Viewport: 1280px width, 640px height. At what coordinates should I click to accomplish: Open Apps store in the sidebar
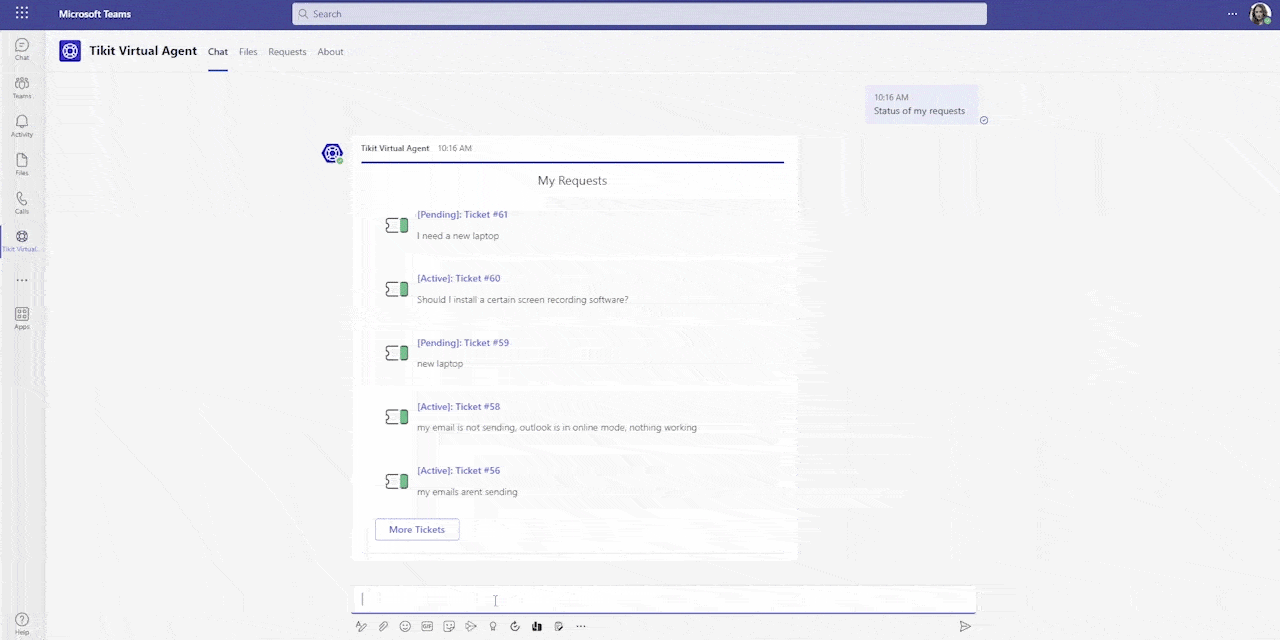click(22, 318)
